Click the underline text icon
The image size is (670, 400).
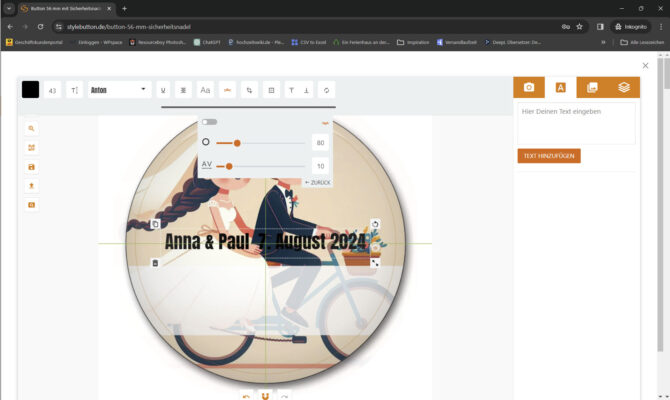pyautogui.click(x=163, y=90)
